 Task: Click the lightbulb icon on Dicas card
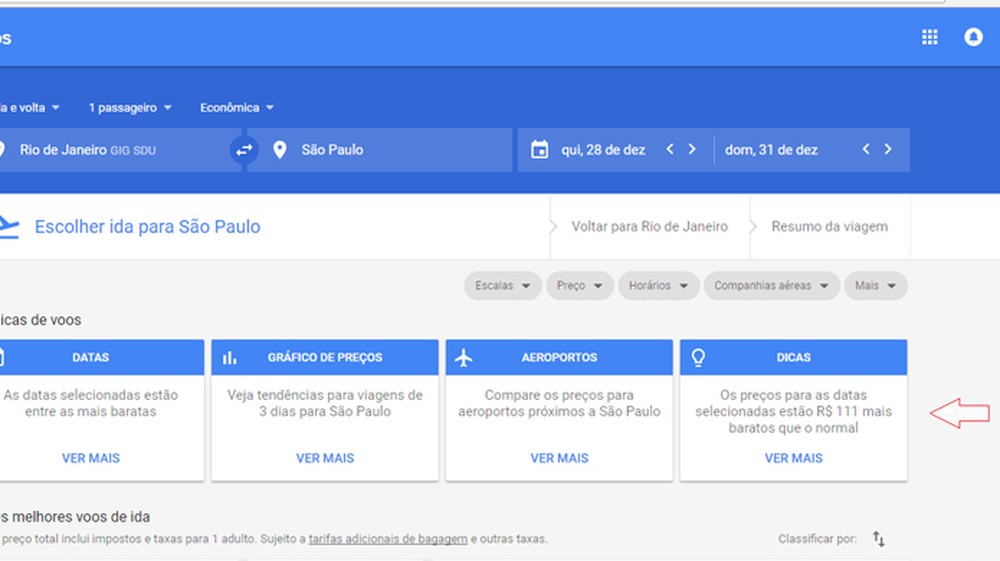698,358
